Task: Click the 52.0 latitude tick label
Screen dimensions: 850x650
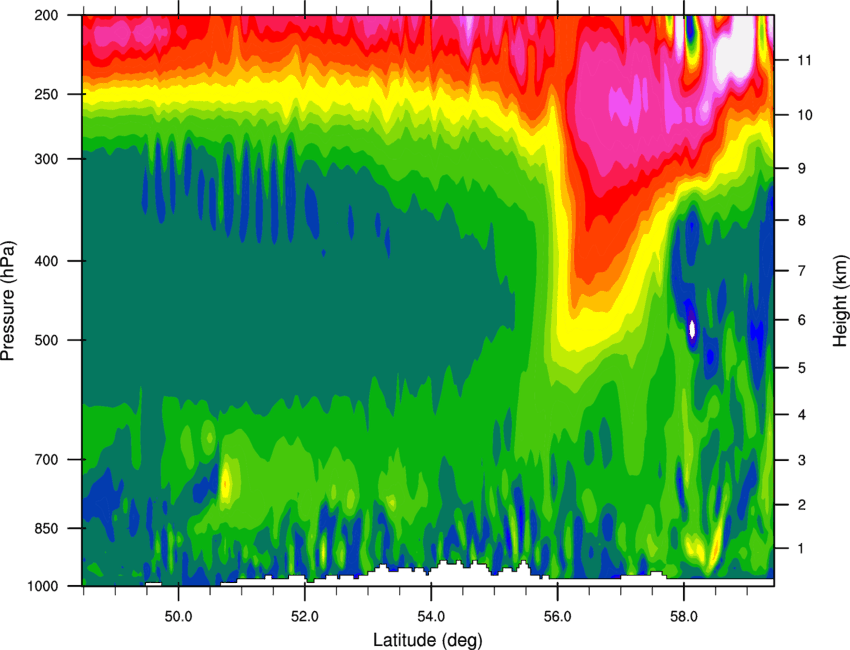Action: [x=305, y=616]
